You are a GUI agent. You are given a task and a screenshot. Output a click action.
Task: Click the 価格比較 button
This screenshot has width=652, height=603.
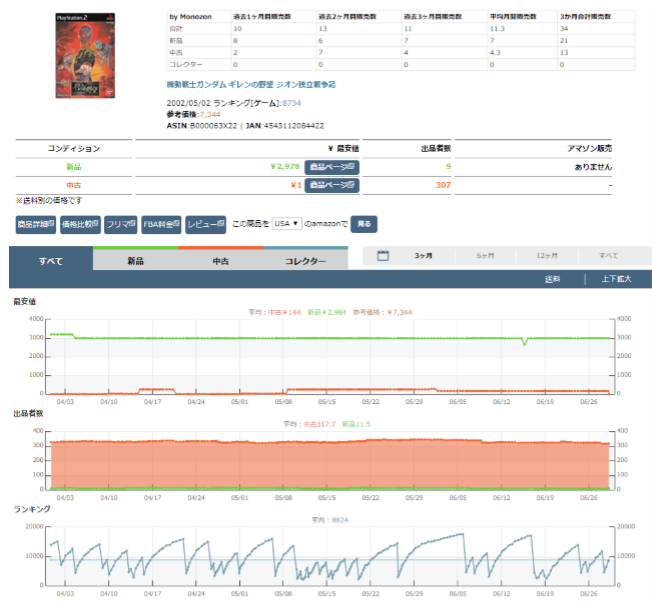pyautogui.click(x=80, y=225)
